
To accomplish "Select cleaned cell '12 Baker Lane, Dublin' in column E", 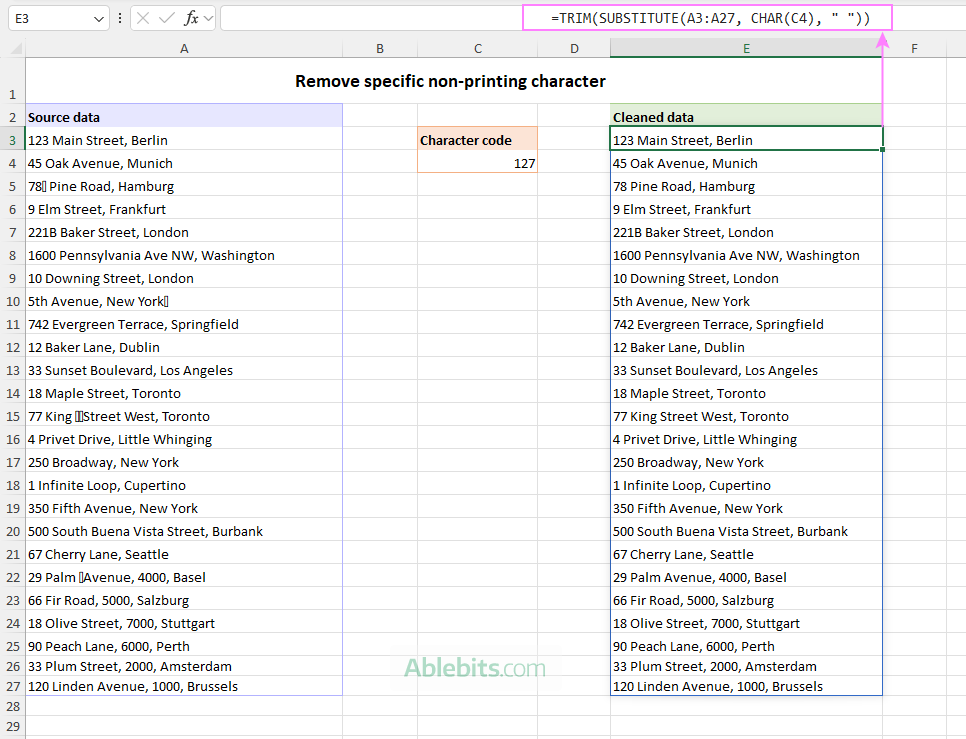I will [x=746, y=345].
